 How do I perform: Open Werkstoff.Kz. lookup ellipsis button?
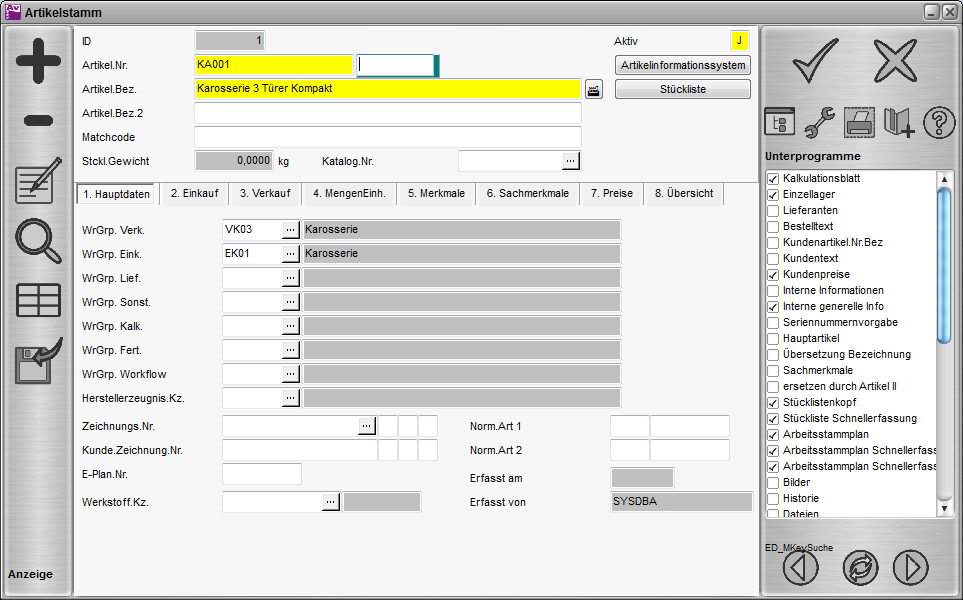[x=331, y=502]
